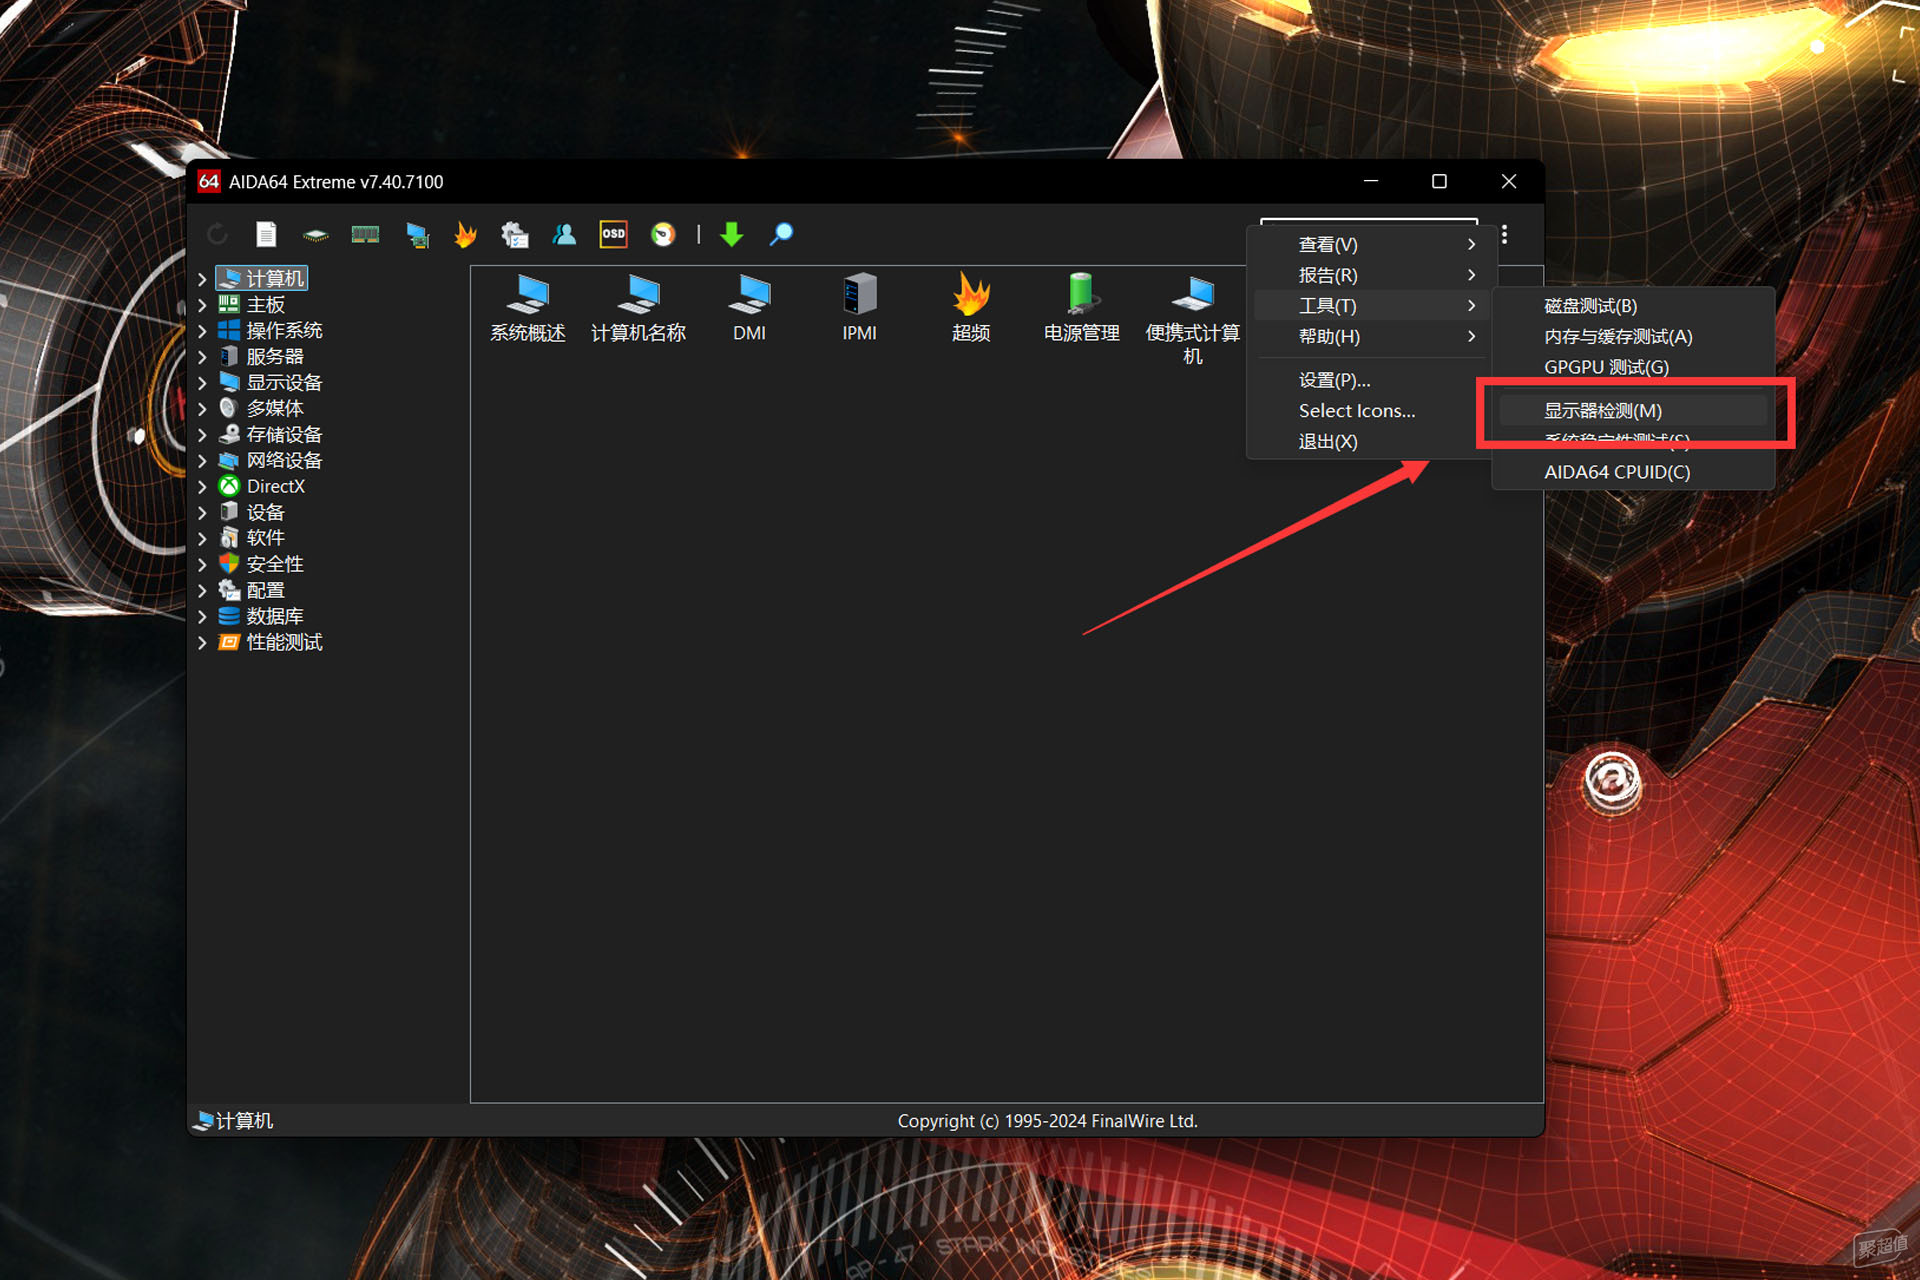Select the 主板 tree item

coord(252,305)
